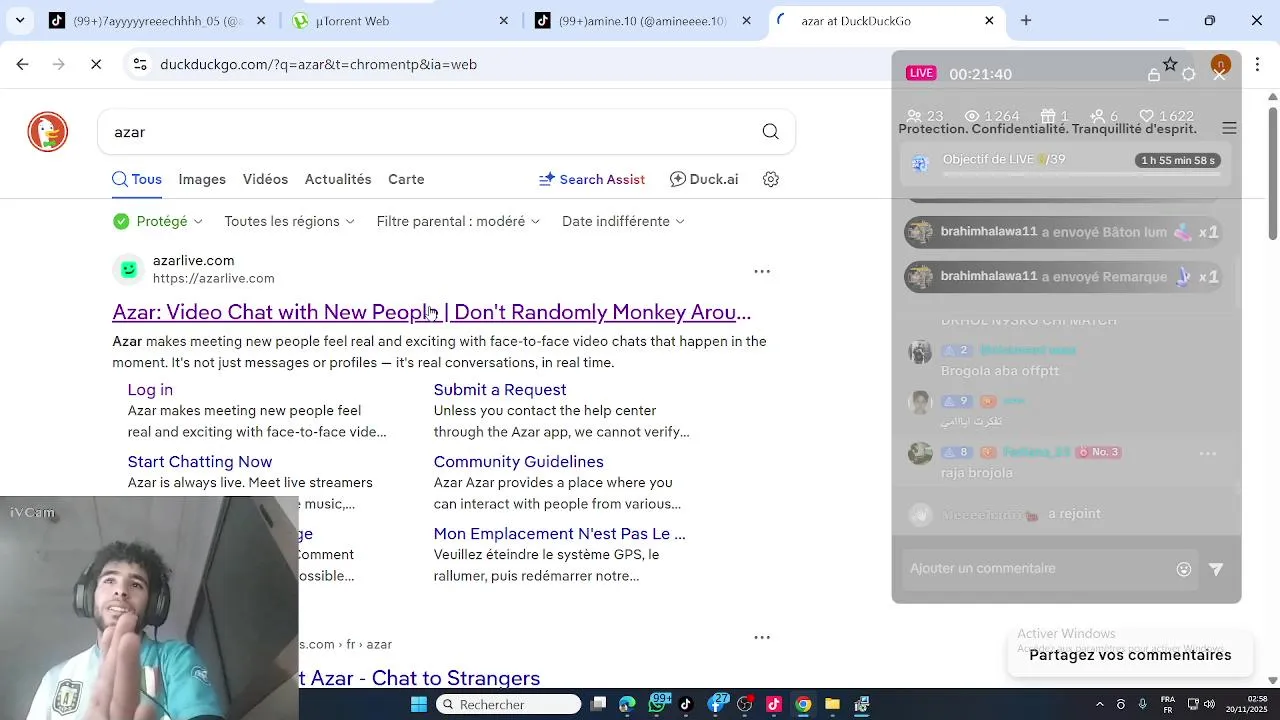This screenshot has height=720, width=1280.
Task: Open WhatsApp from the taskbar
Action: (x=657, y=704)
